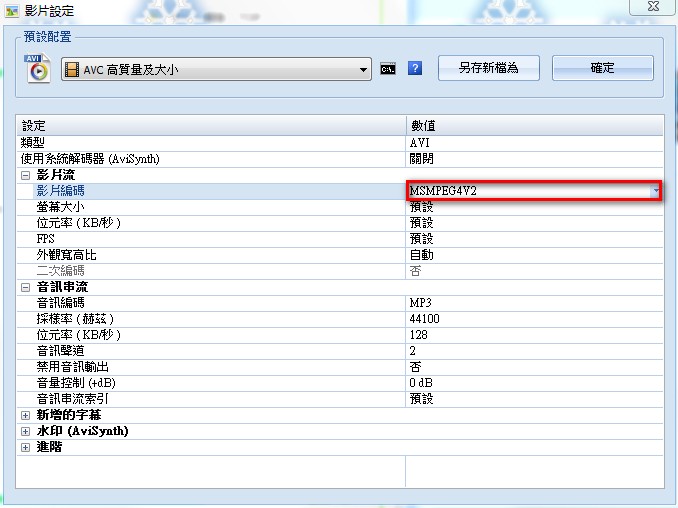Open the AVC 高質量及大小 preset dropdown
This screenshot has height=508, width=678.
pos(216,69)
